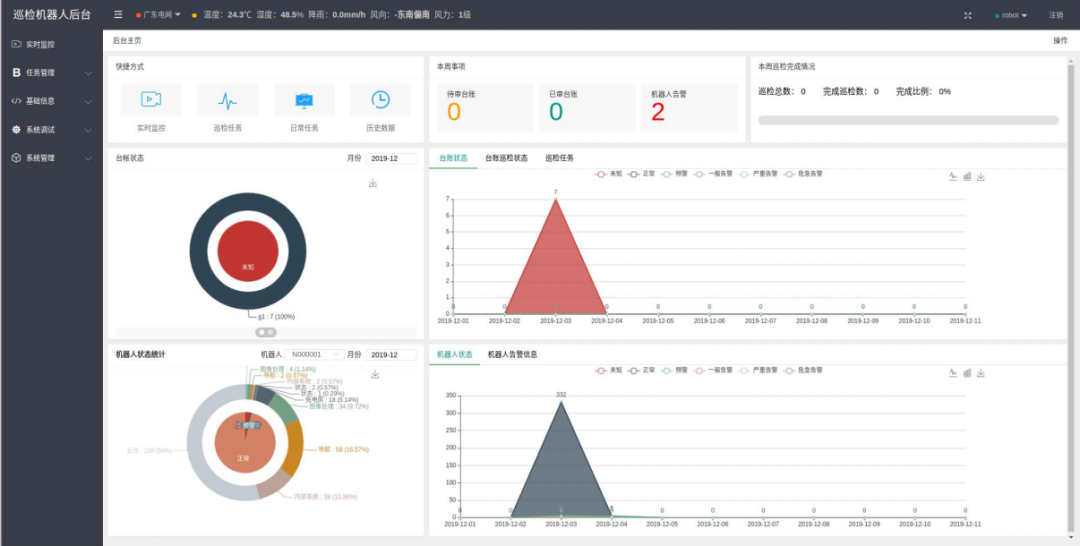1080x546 pixels.
Task: Open the 广东电网 dropdown in header
Action: [x=160, y=15]
